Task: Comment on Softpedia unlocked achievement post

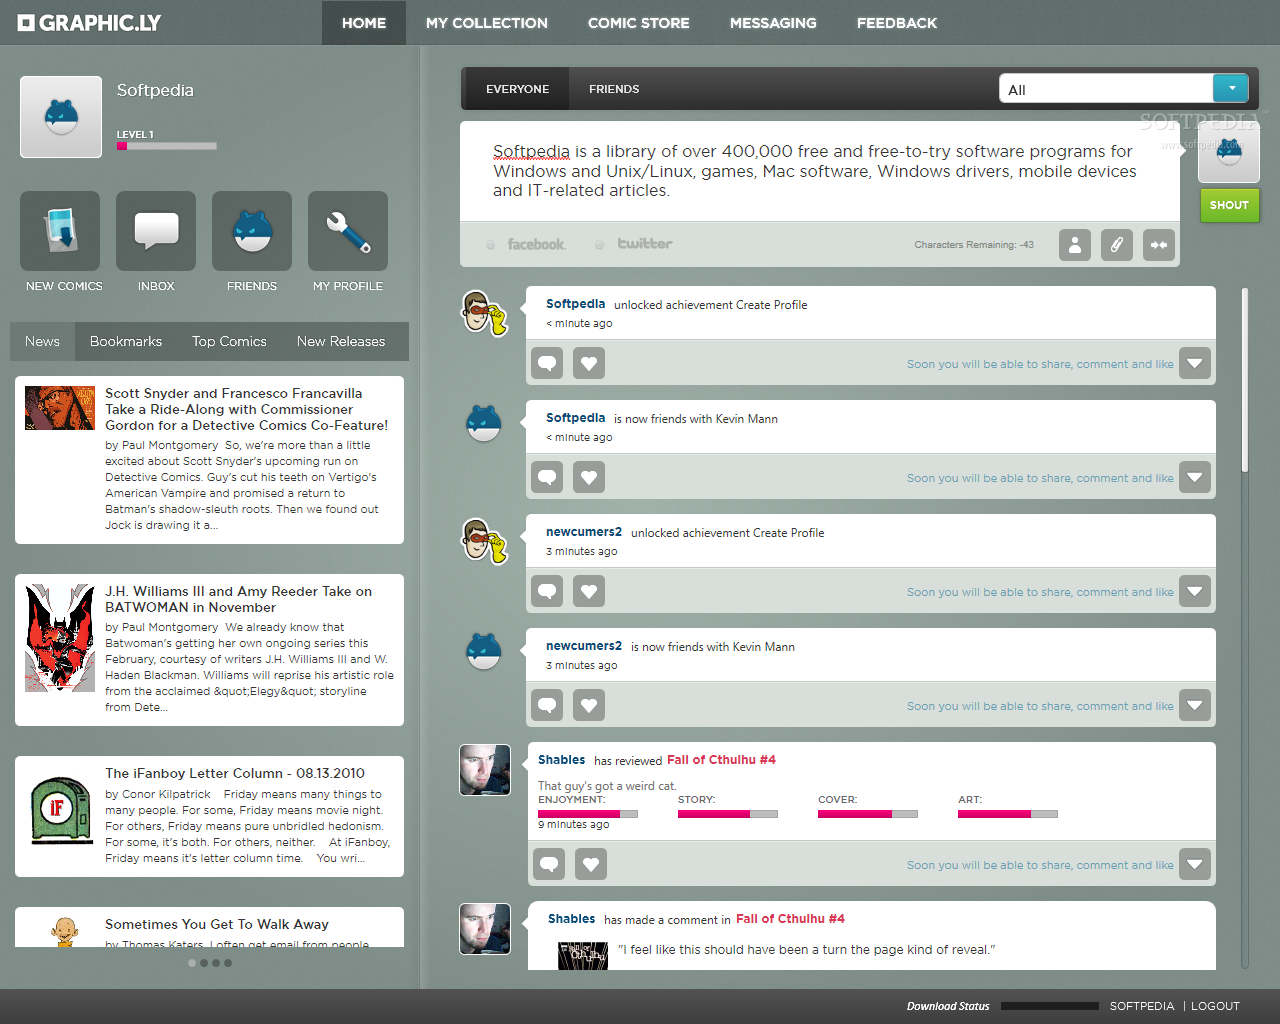Action: (547, 363)
